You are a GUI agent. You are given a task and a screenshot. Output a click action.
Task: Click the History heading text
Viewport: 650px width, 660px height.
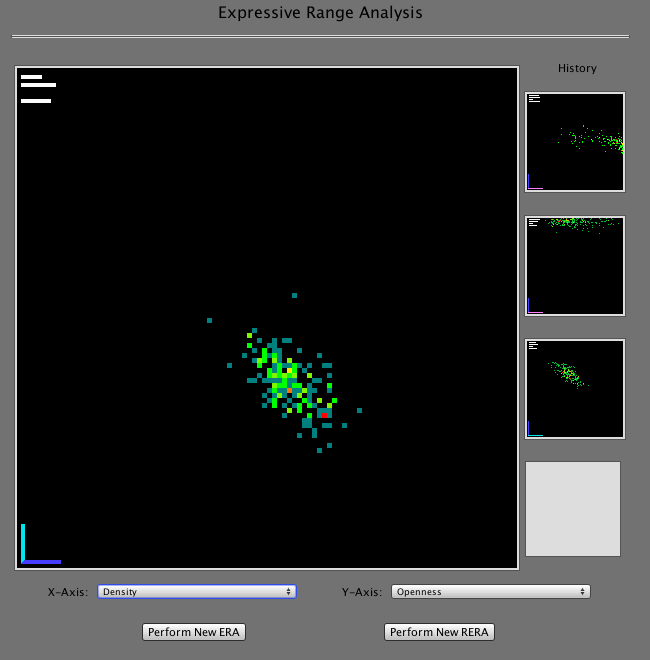(577, 68)
